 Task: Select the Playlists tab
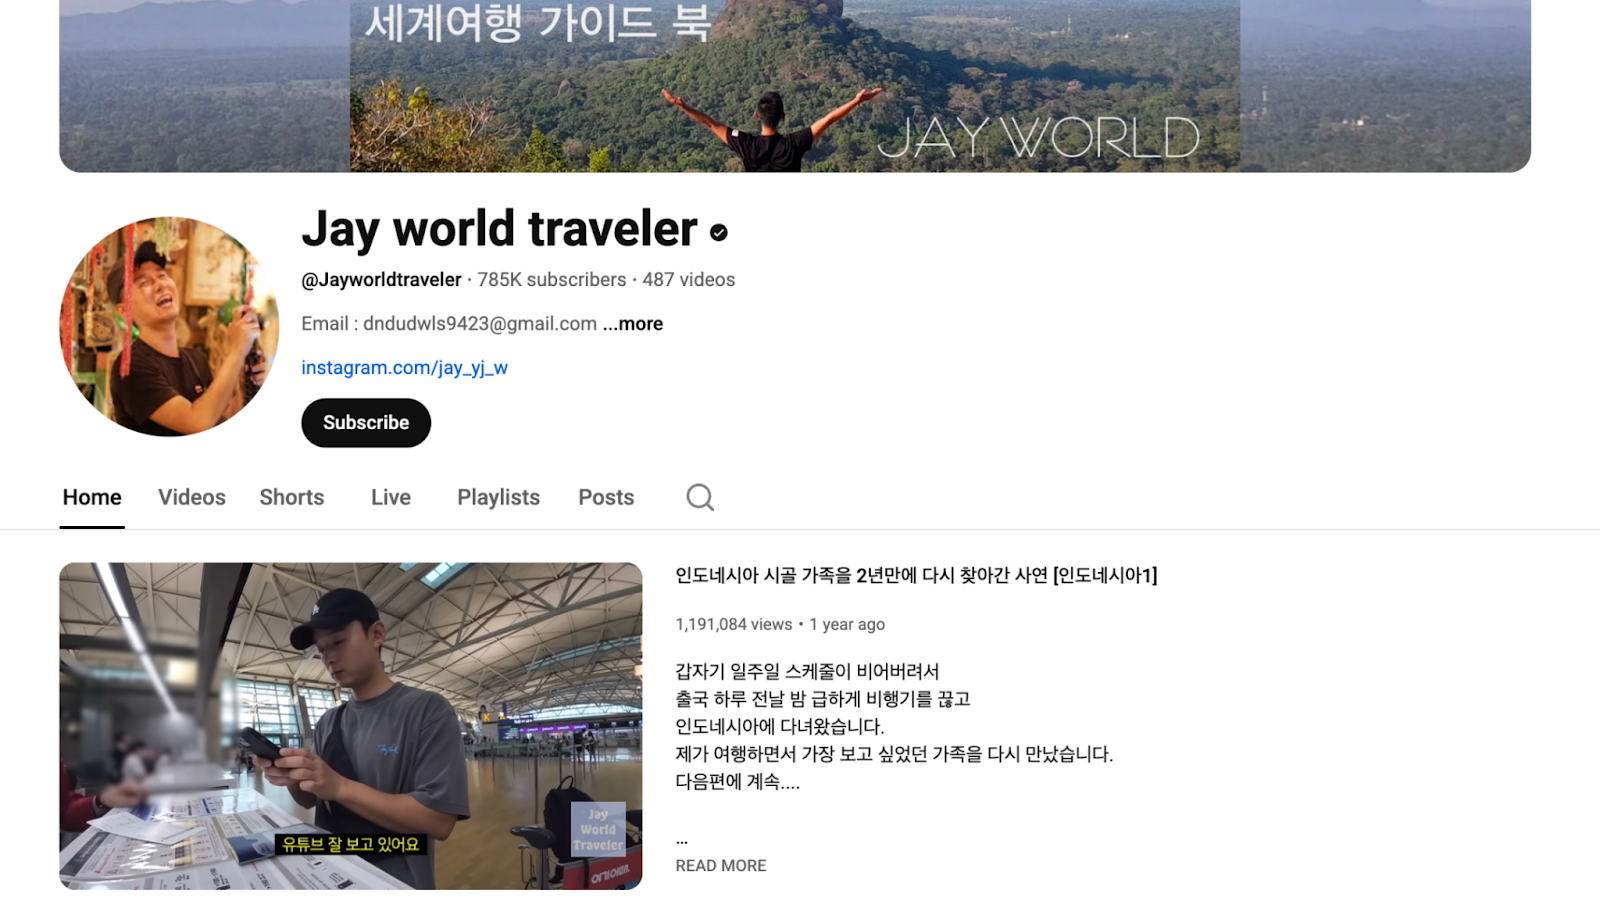click(498, 497)
